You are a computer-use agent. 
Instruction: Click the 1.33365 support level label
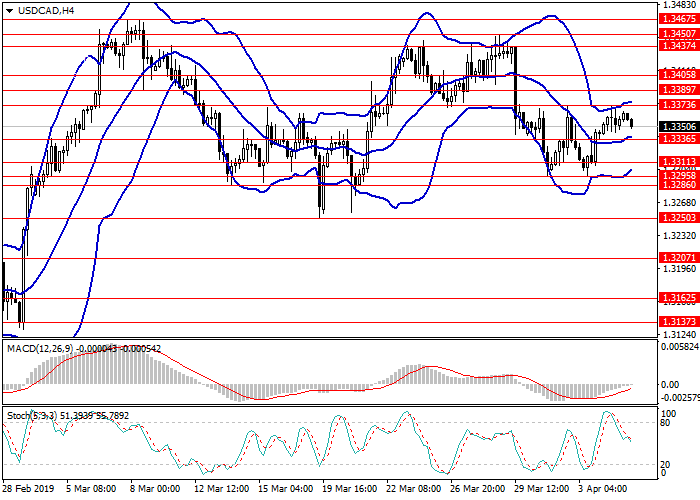coord(679,139)
